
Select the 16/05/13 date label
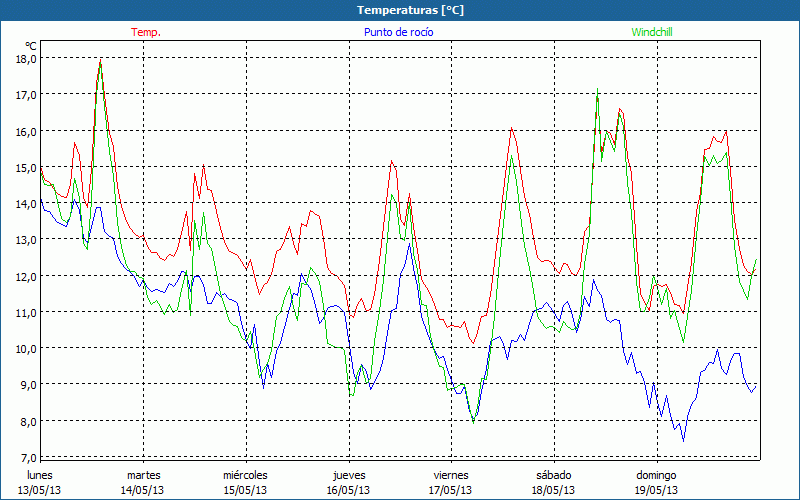tap(349, 490)
